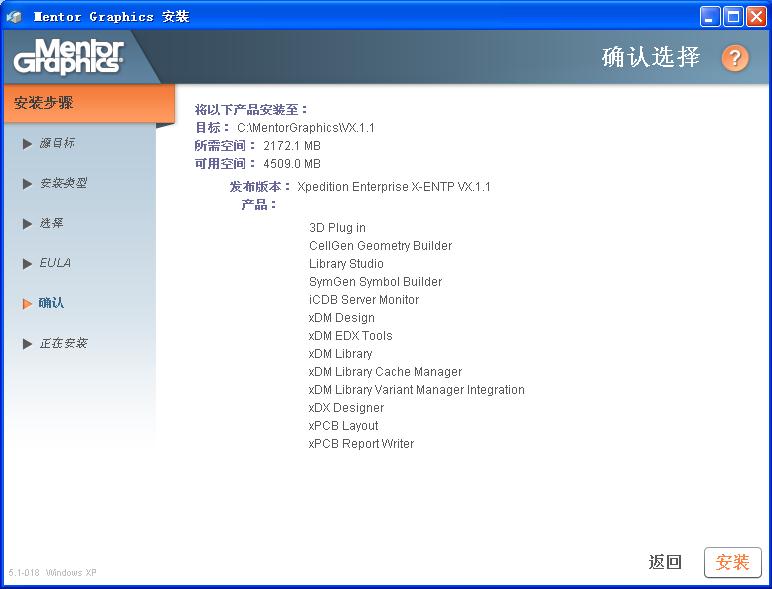Click the required space value 2172.1 MB
The width and height of the screenshot is (772, 589).
tap(292, 146)
